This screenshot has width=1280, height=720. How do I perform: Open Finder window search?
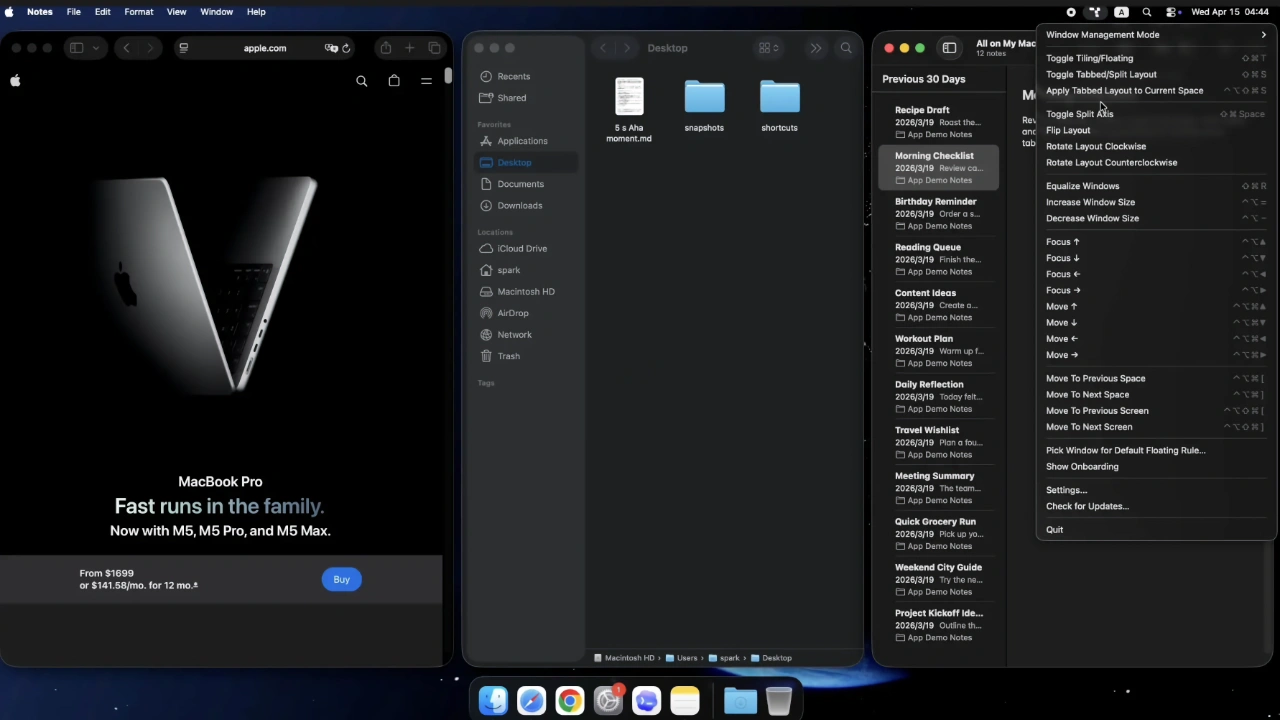coord(846,48)
